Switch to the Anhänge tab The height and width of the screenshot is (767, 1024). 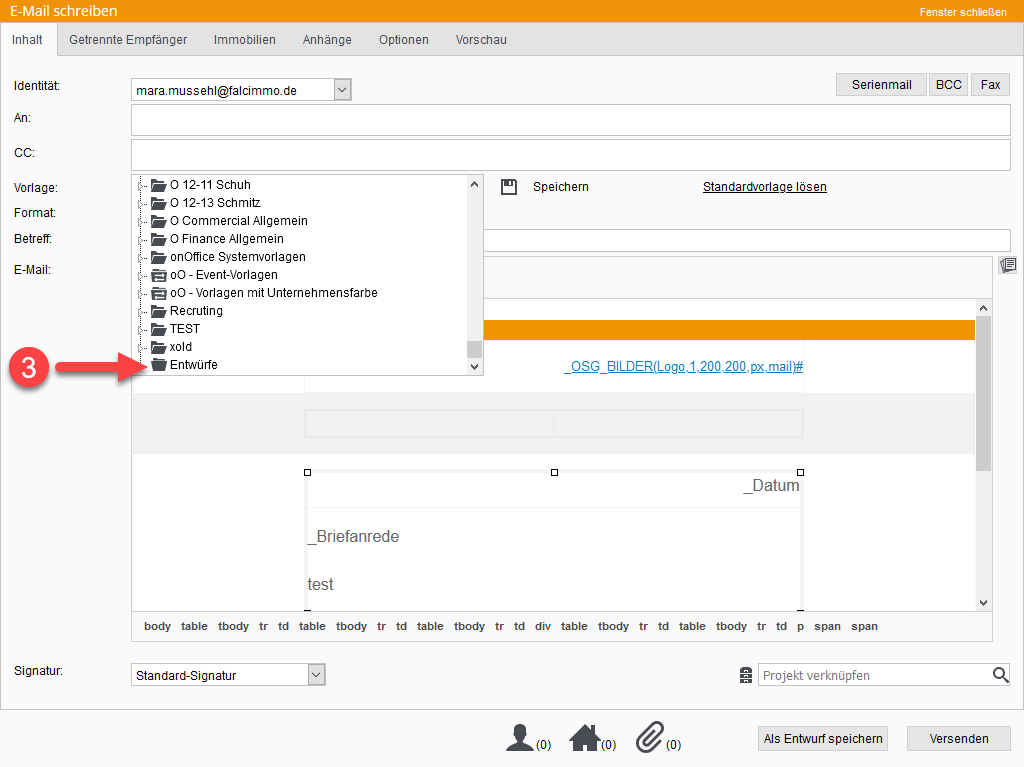(x=327, y=40)
